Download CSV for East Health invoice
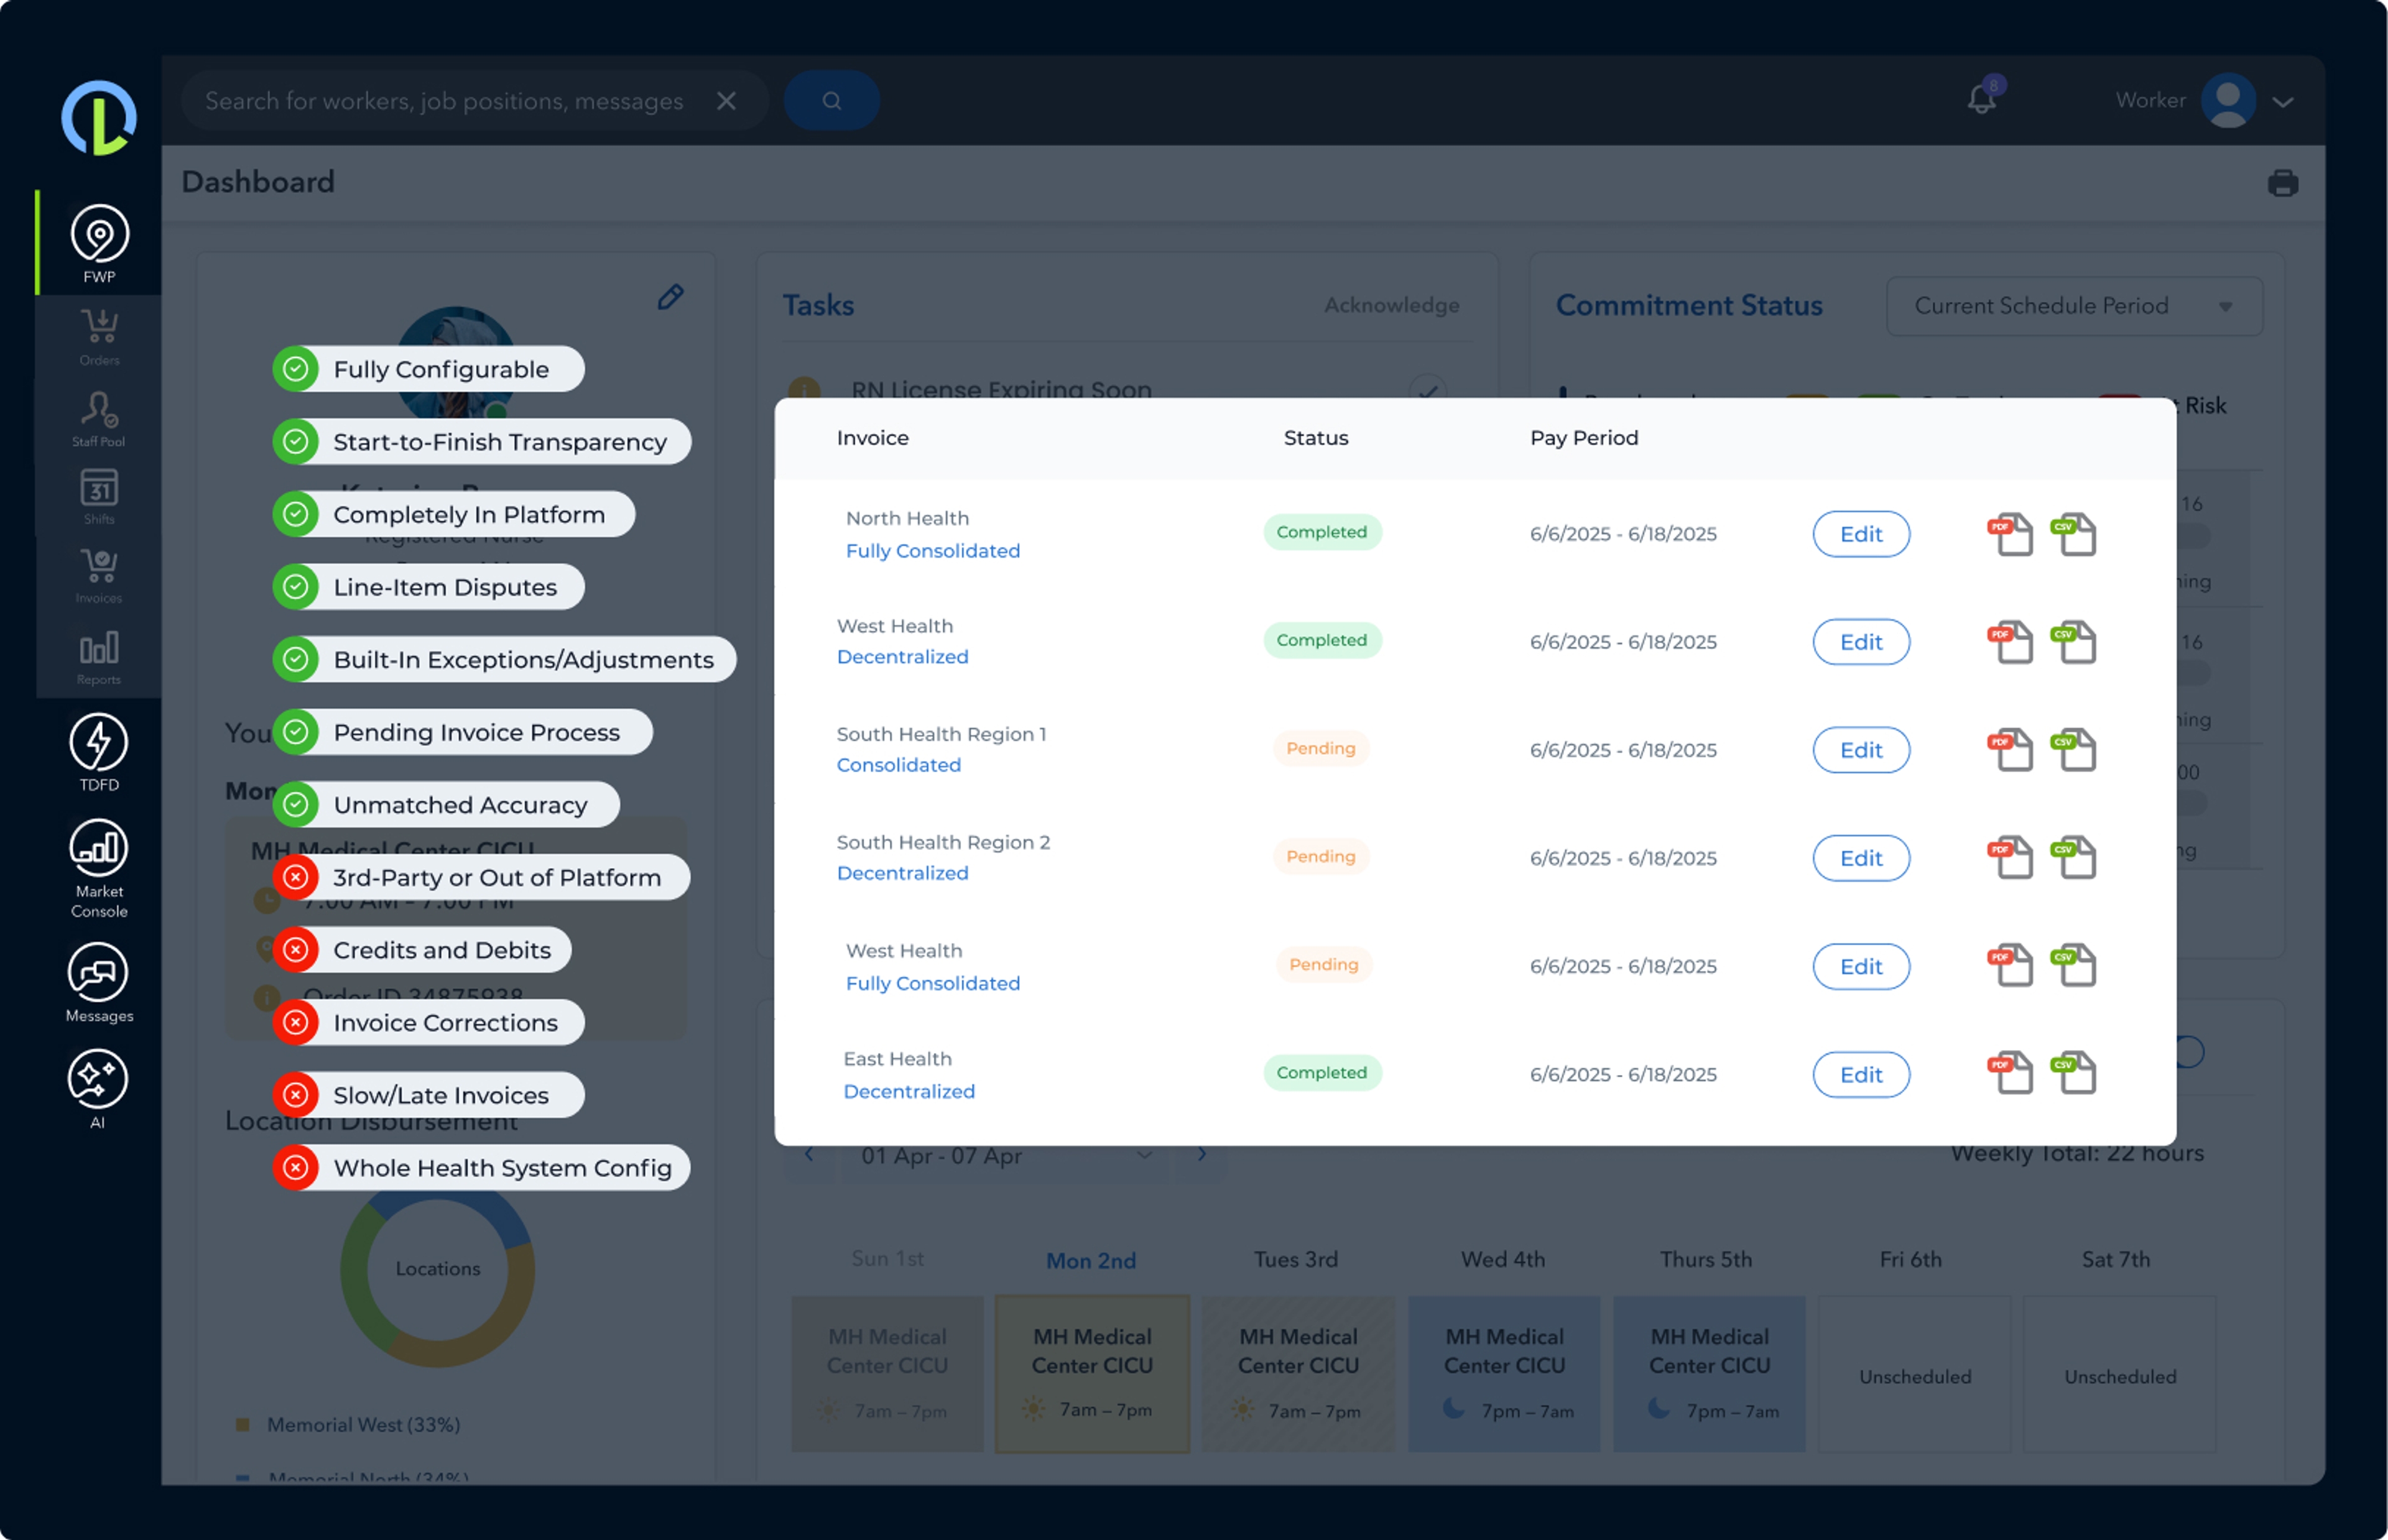 [2074, 1074]
